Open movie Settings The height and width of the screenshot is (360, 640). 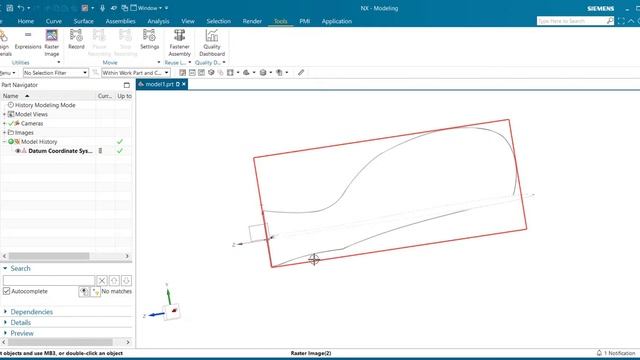149,40
